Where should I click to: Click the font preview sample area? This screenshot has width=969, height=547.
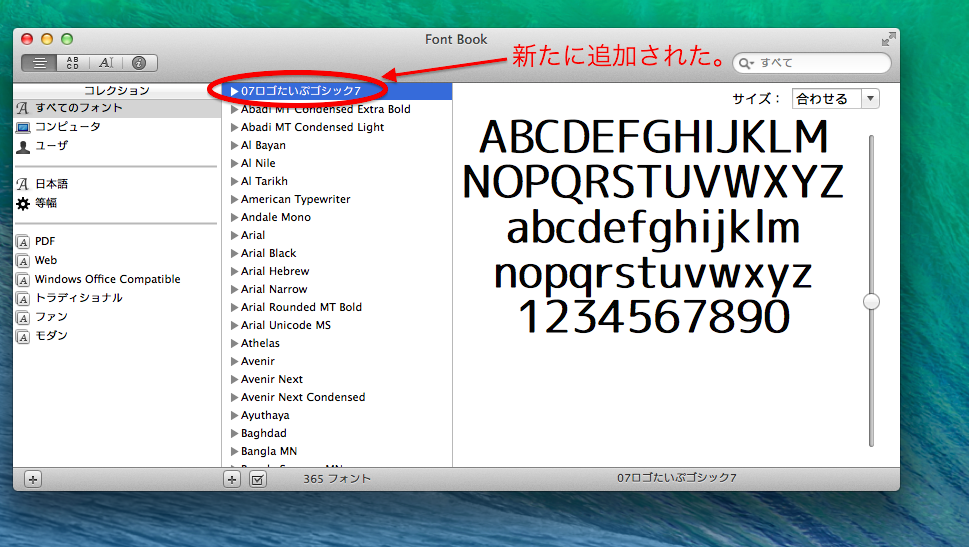click(x=653, y=227)
